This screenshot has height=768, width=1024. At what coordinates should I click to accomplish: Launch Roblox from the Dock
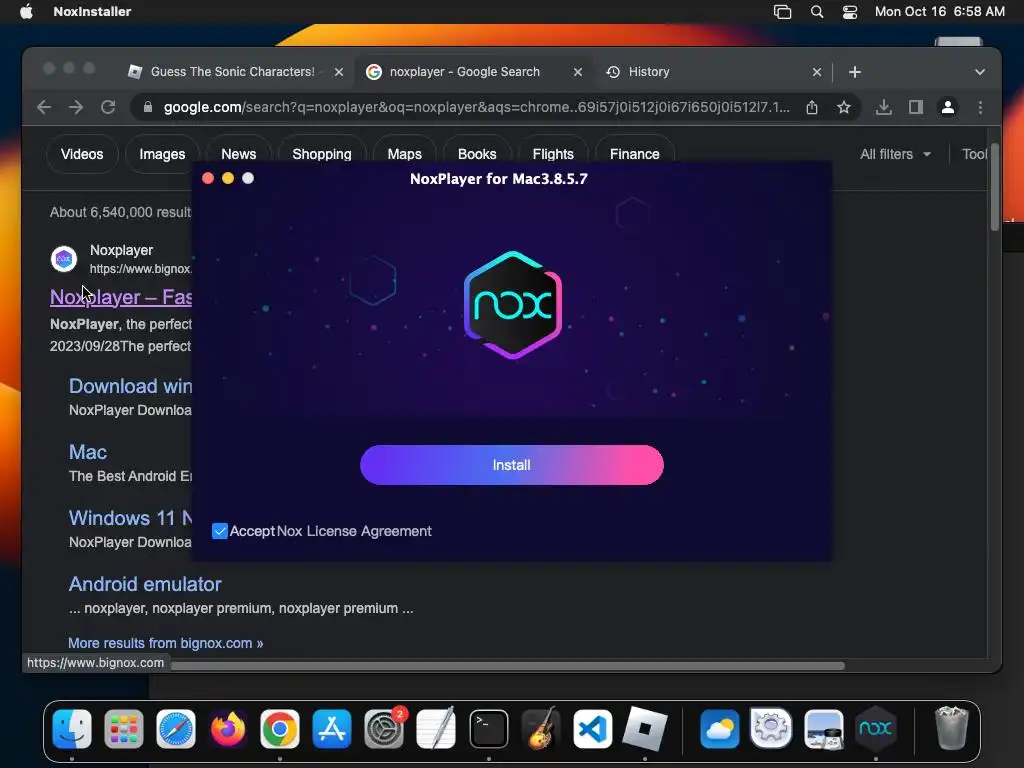tap(645, 728)
